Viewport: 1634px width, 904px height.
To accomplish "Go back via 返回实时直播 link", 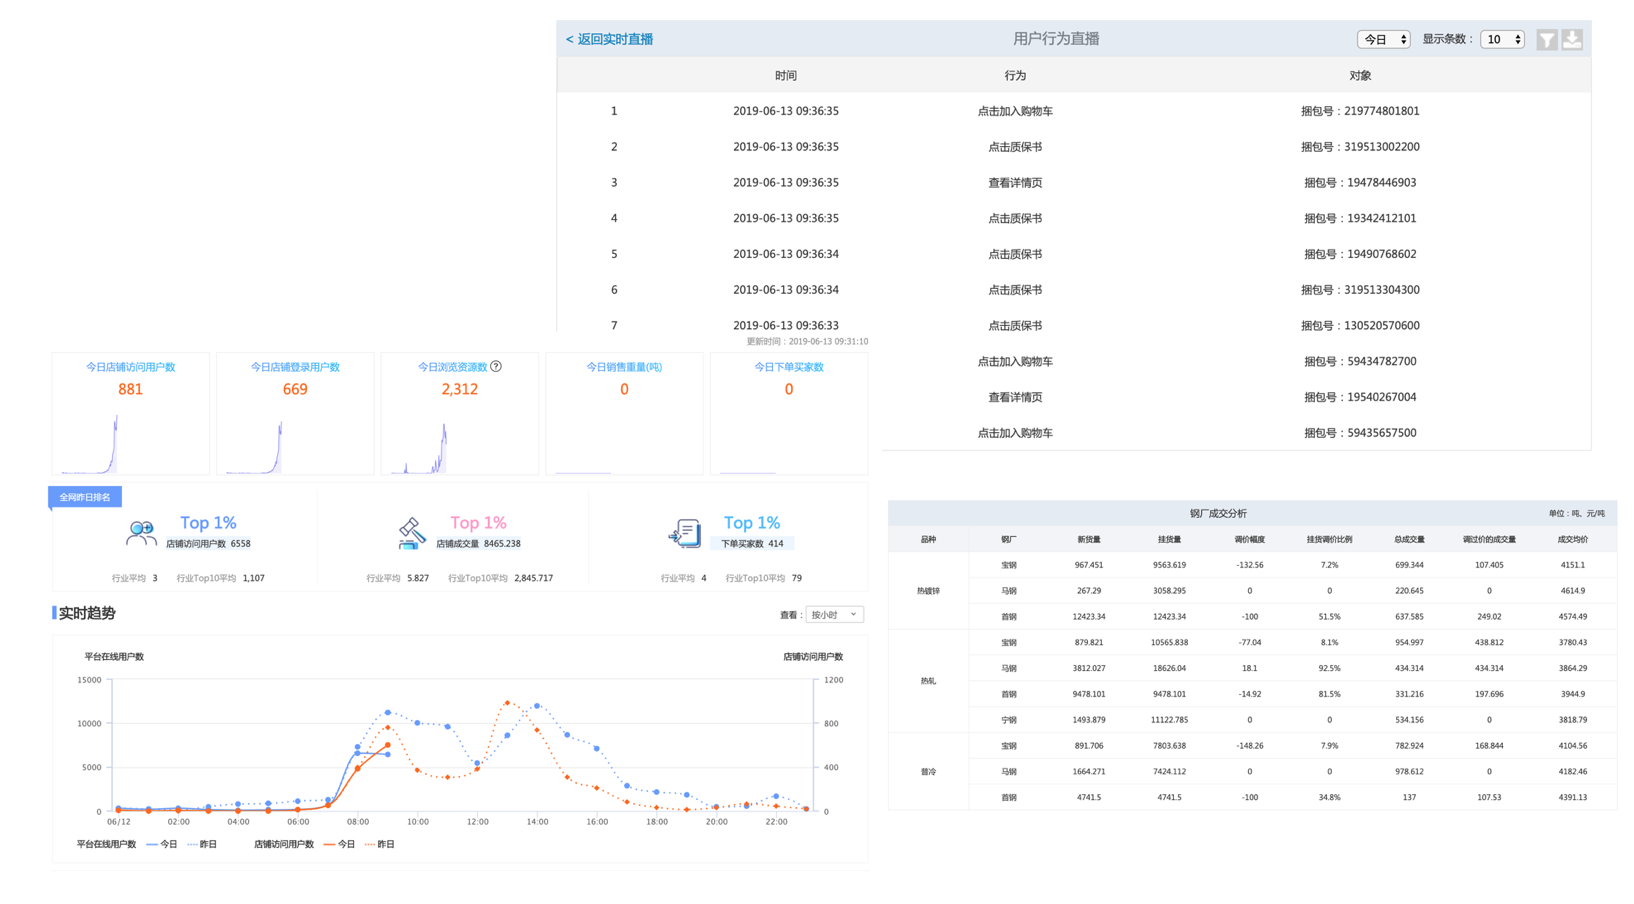I will (x=609, y=39).
